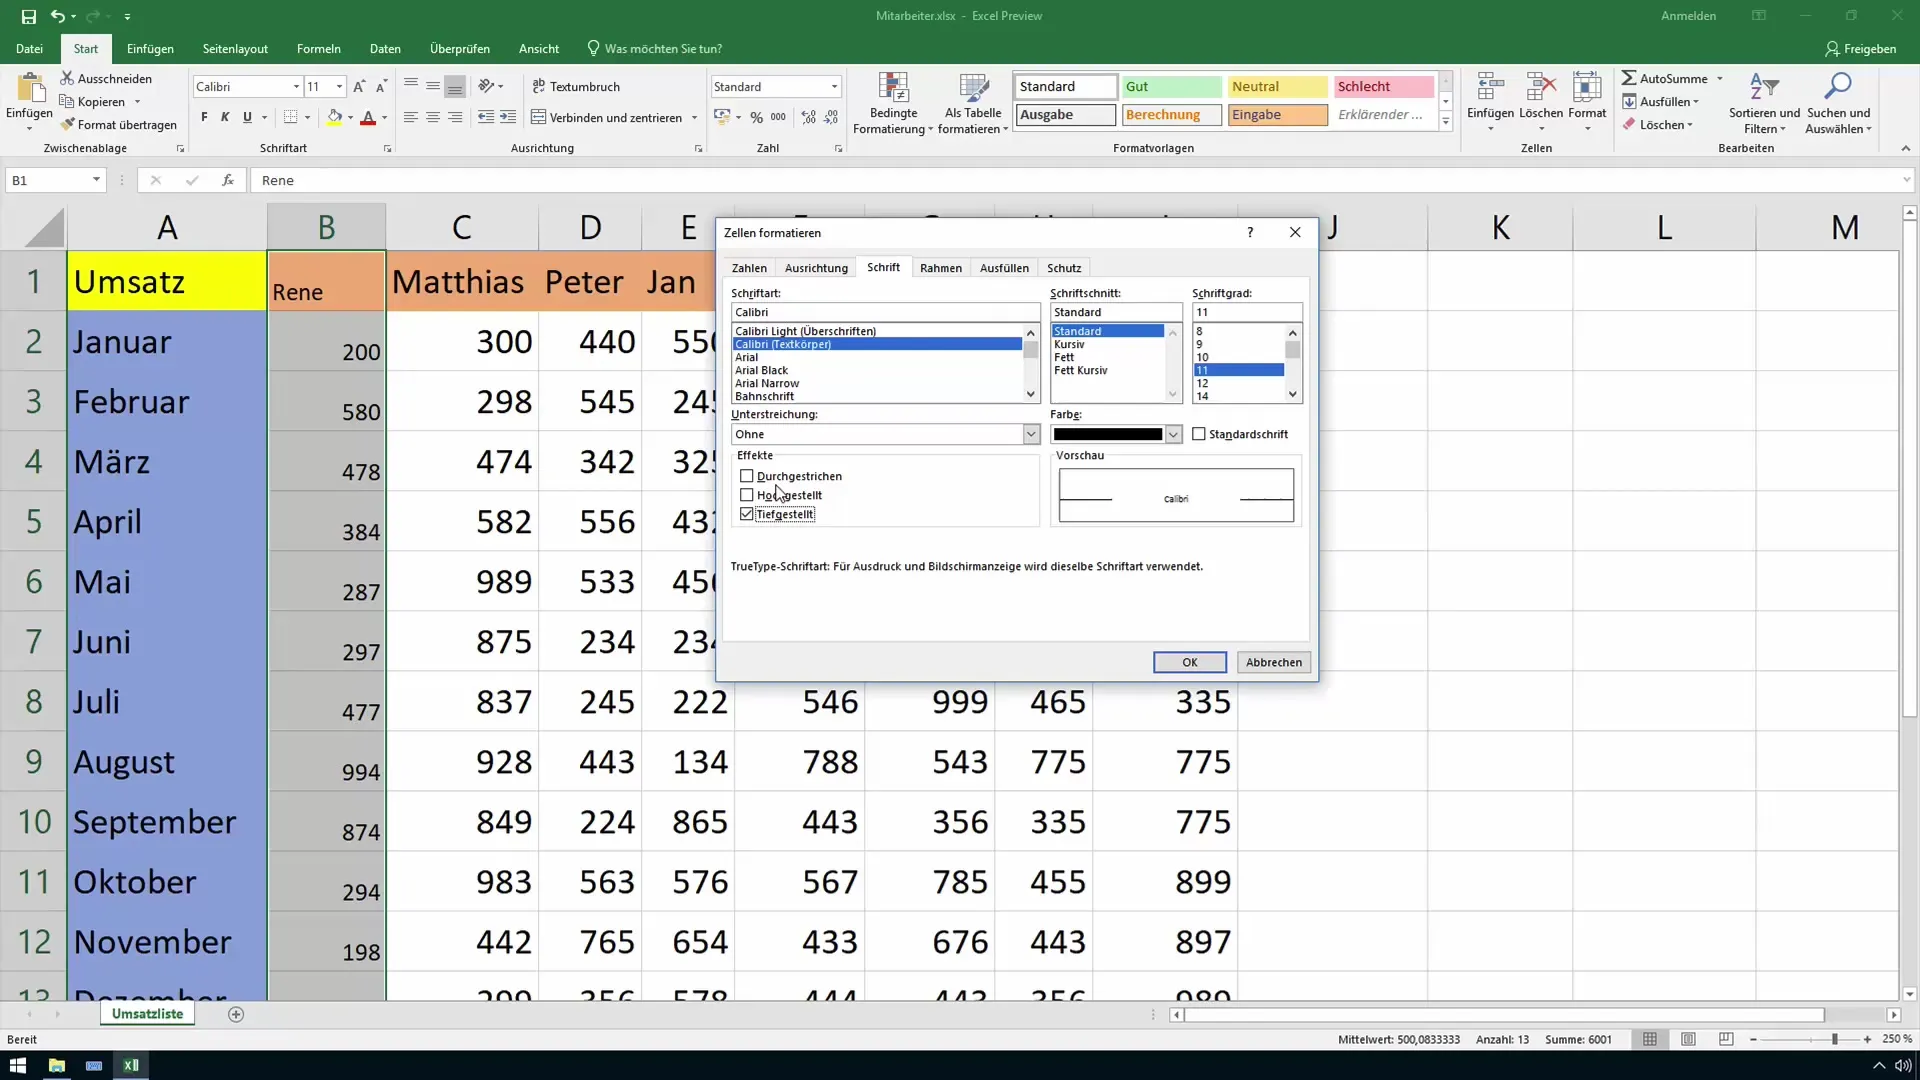
Task: Disable the Tiefgestellt checkbox in Effekte
Action: (746, 514)
